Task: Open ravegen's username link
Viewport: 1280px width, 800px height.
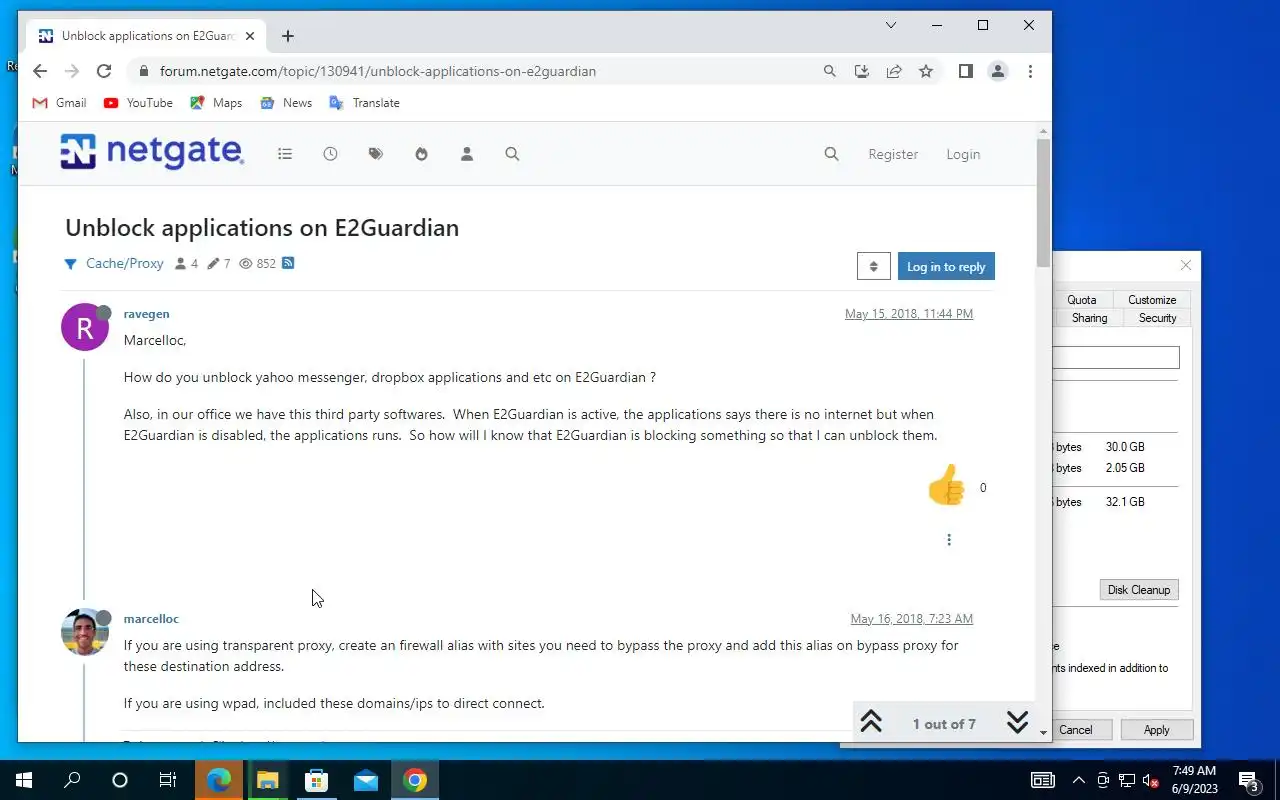Action: (146, 314)
